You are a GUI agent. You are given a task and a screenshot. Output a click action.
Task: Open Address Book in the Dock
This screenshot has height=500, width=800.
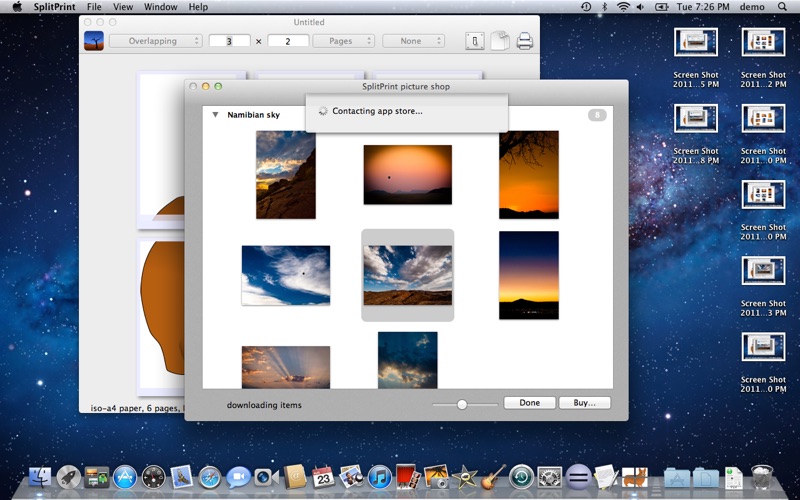point(295,478)
